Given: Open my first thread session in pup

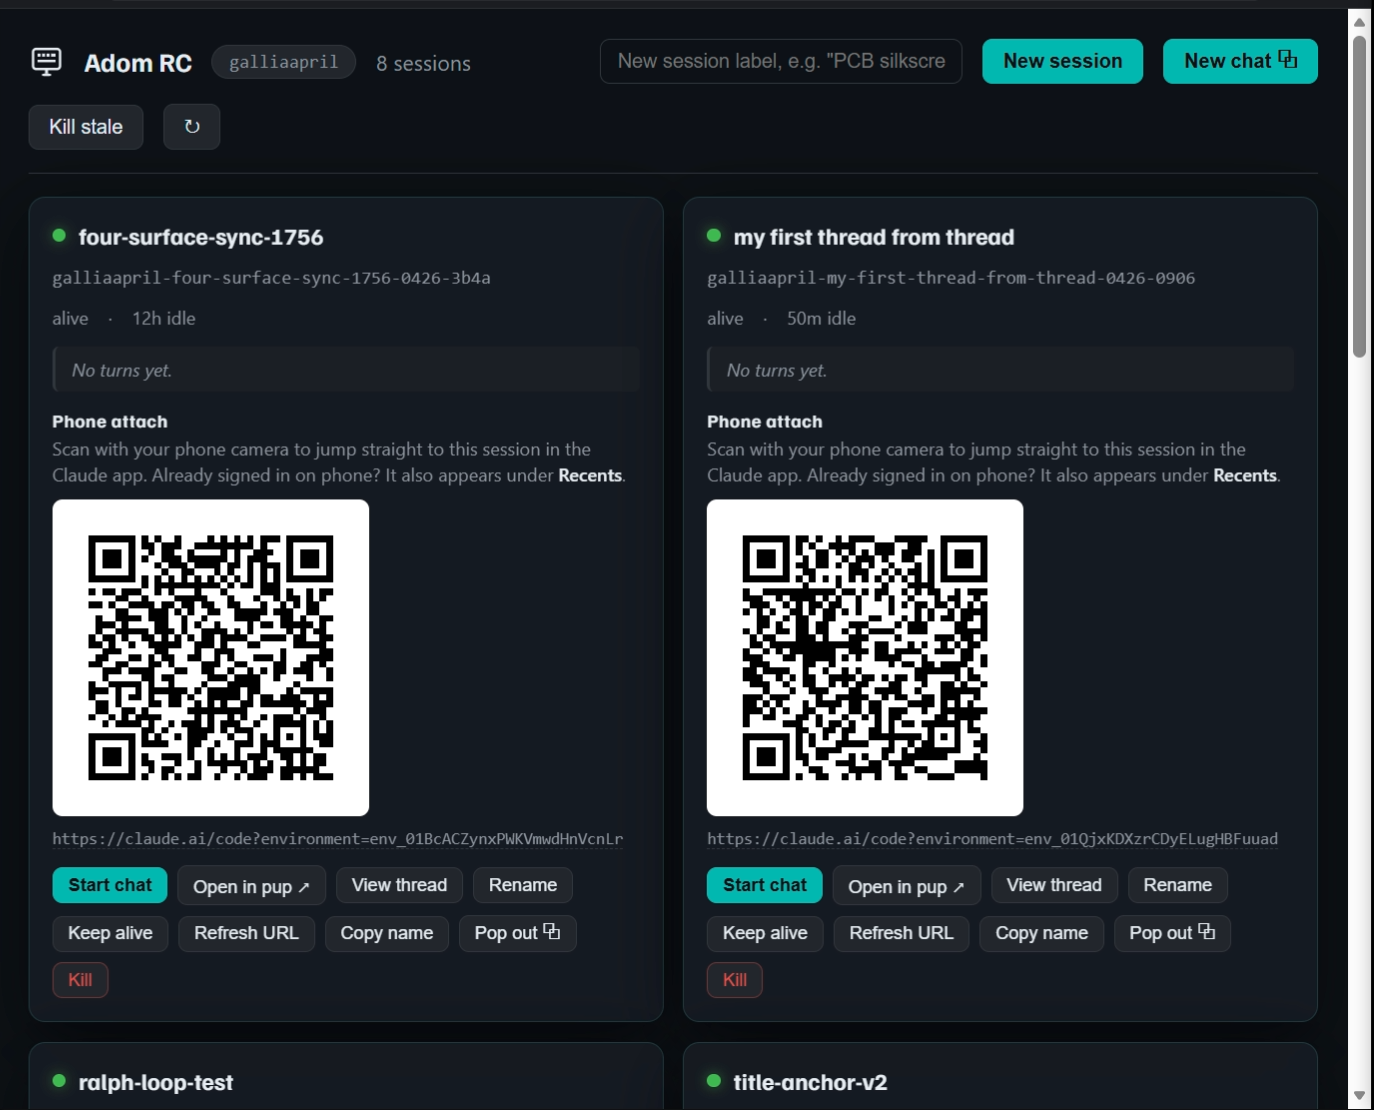Looking at the screenshot, I should [907, 886].
